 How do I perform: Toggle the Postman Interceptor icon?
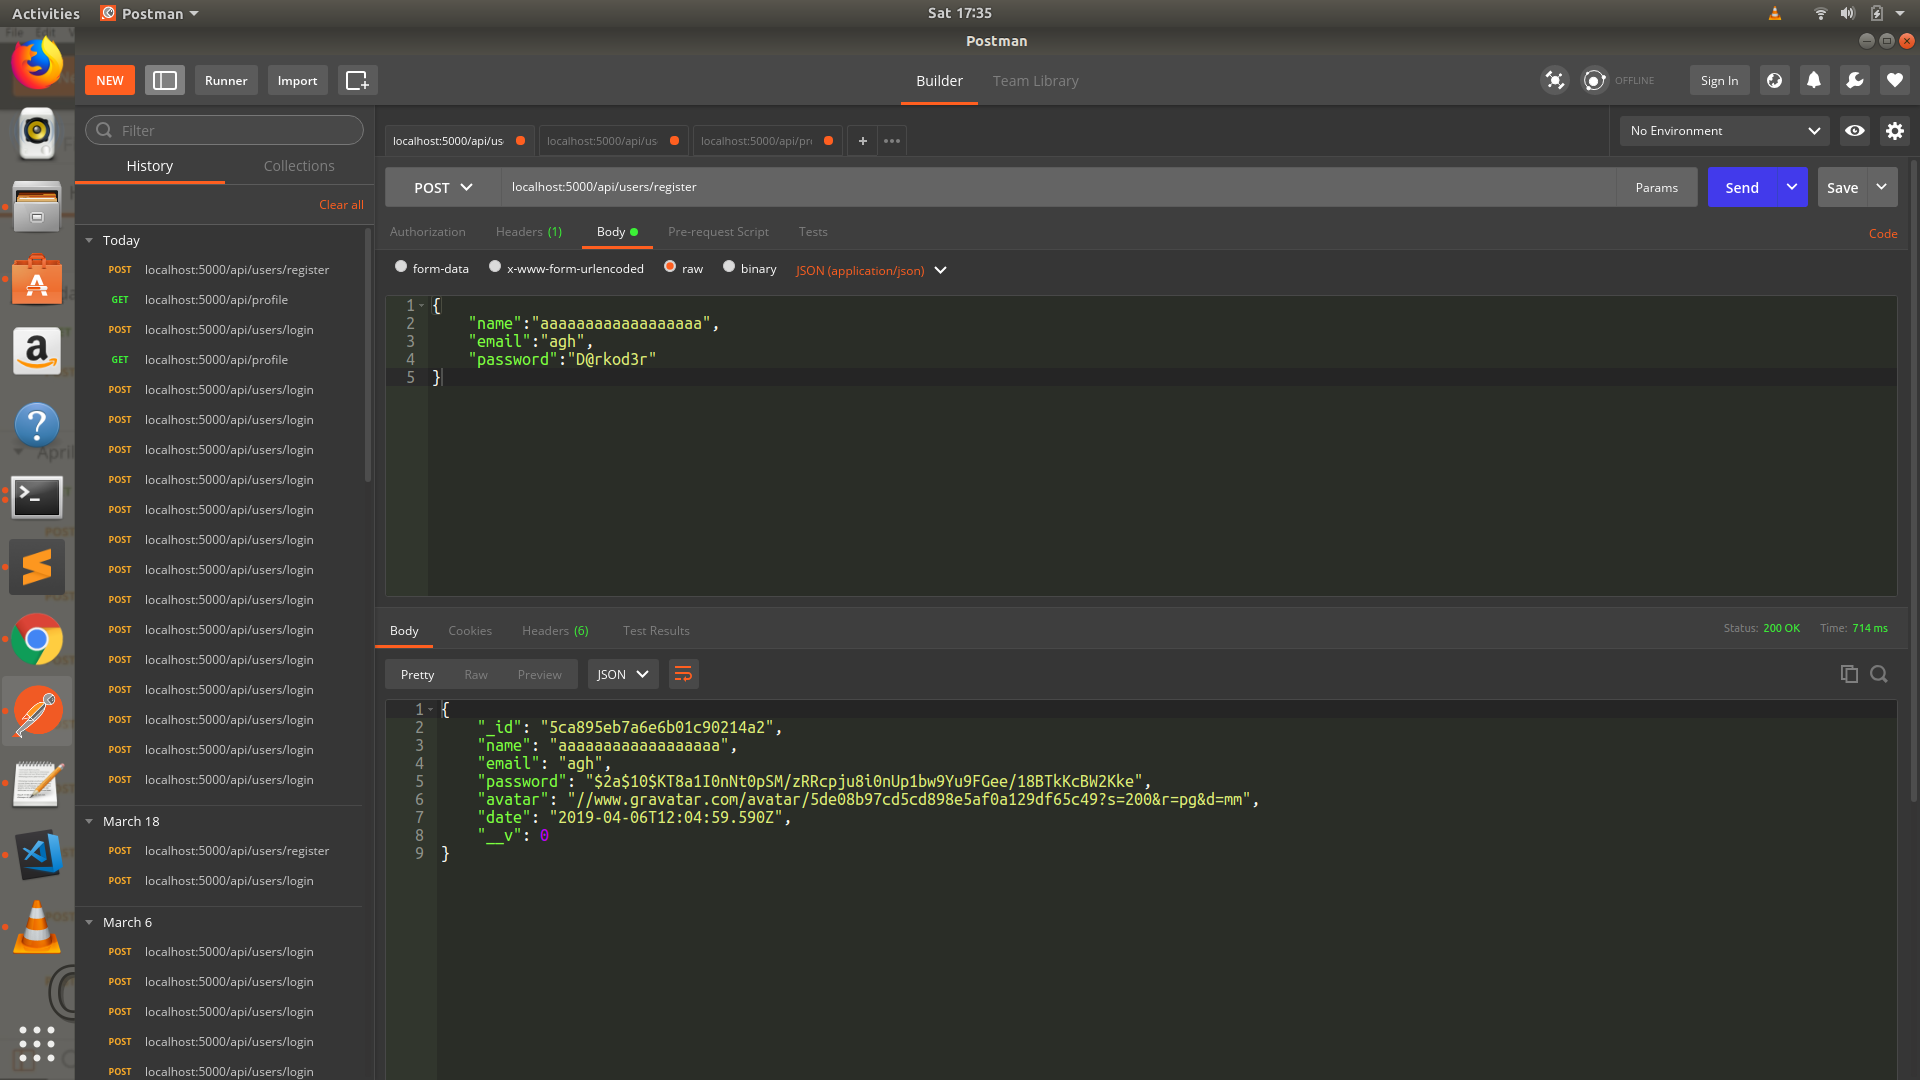(x=1555, y=80)
